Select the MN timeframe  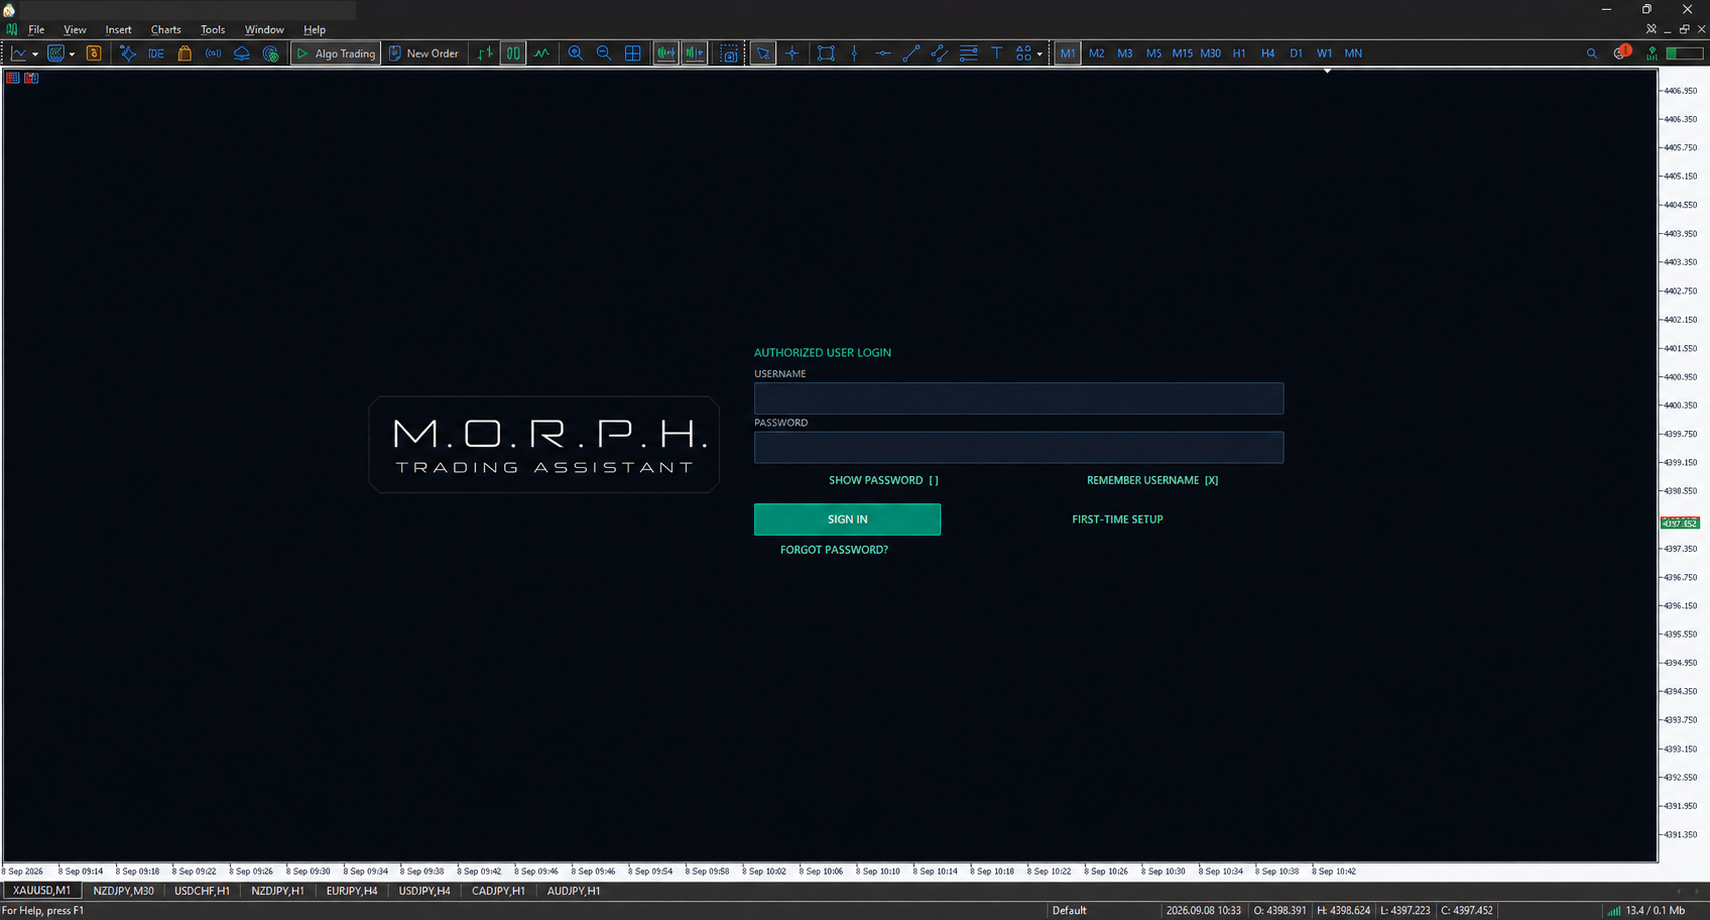pos(1353,53)
